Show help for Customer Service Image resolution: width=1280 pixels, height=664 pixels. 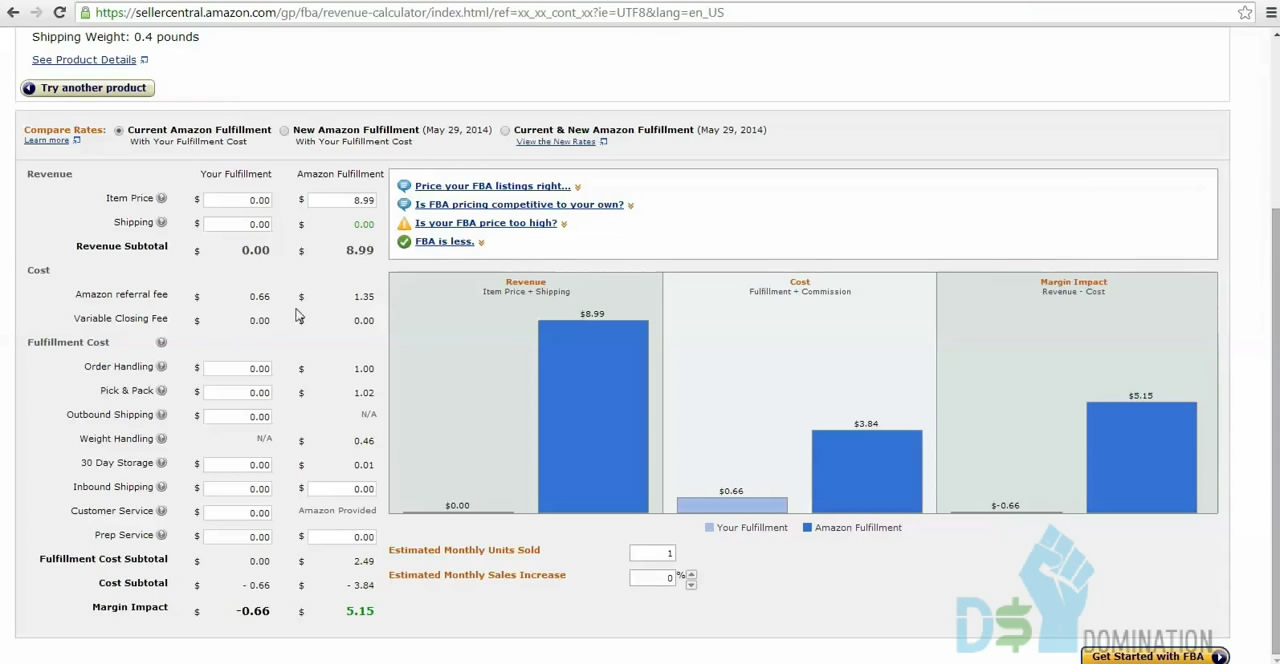click(162, 511)
